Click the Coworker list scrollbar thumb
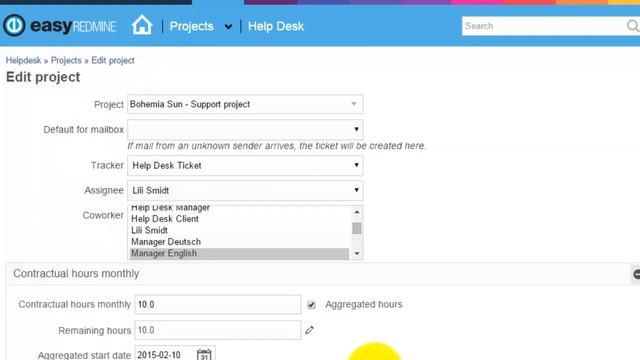Viewport: 640px width, 360px height. click(357, 228)
